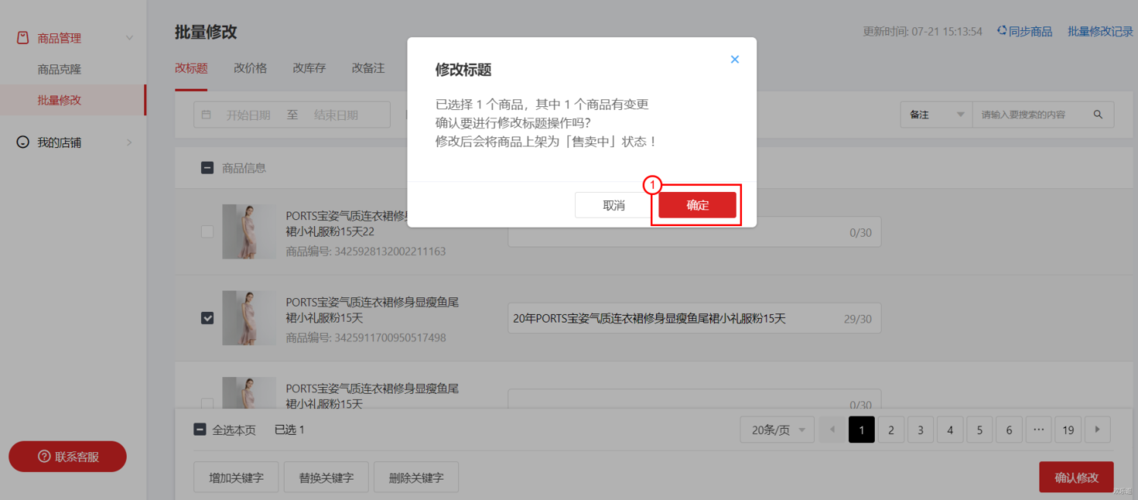Go to page 1
The image size is (1138, 500).
[x=861, y=430]
